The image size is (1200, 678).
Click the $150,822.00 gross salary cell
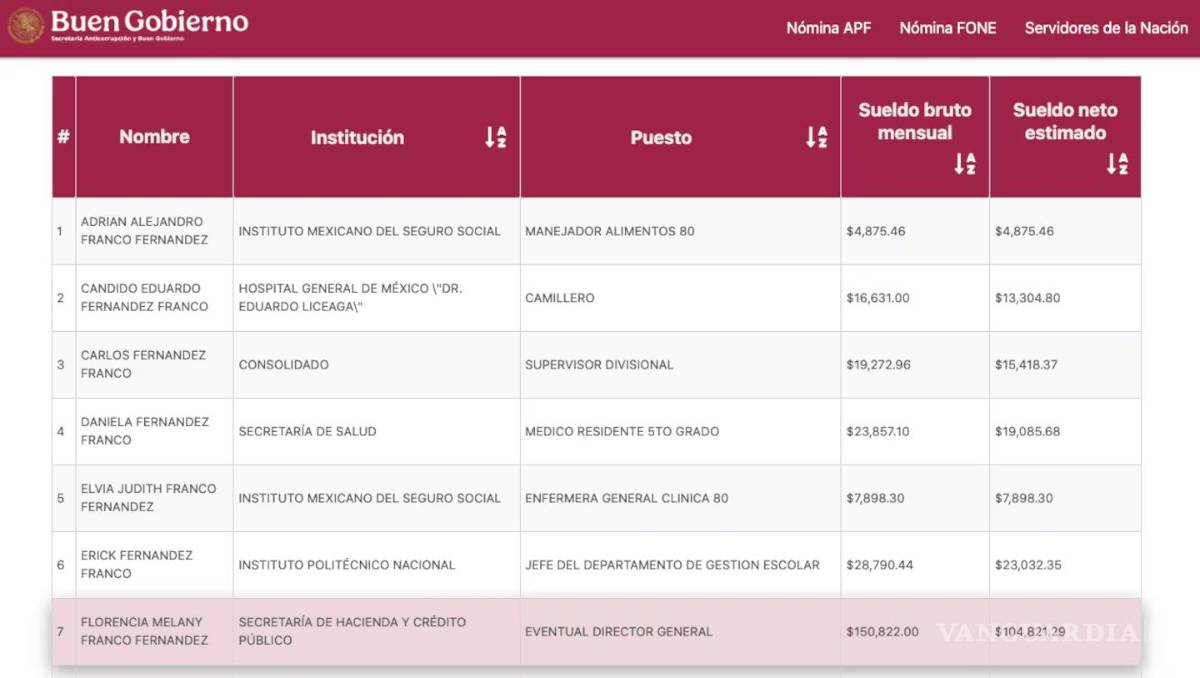(x=882, y=632)
